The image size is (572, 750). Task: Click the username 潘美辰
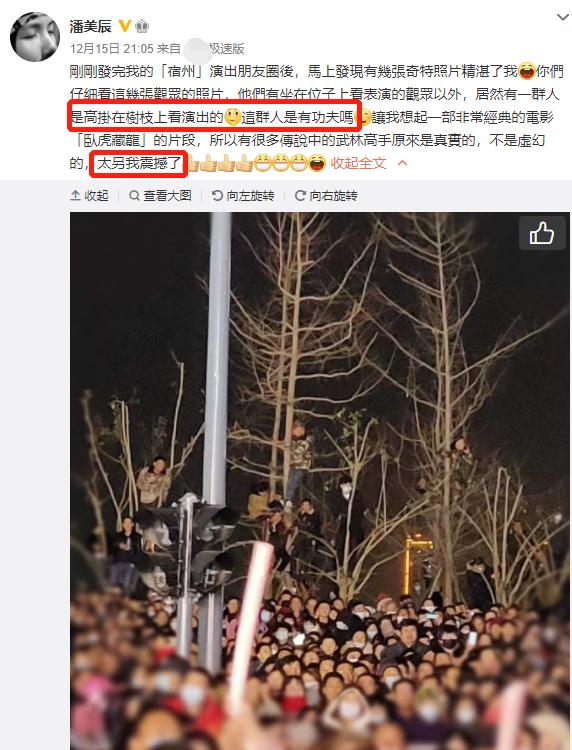90,26
